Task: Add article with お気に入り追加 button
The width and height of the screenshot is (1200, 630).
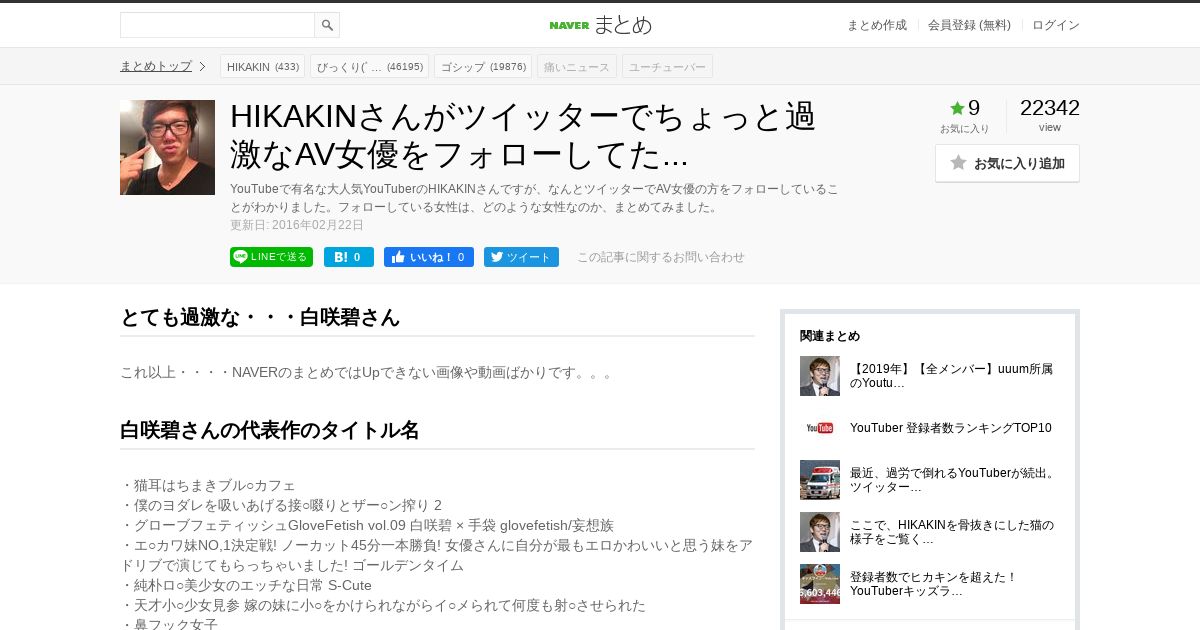Action: coord(1007,163)
